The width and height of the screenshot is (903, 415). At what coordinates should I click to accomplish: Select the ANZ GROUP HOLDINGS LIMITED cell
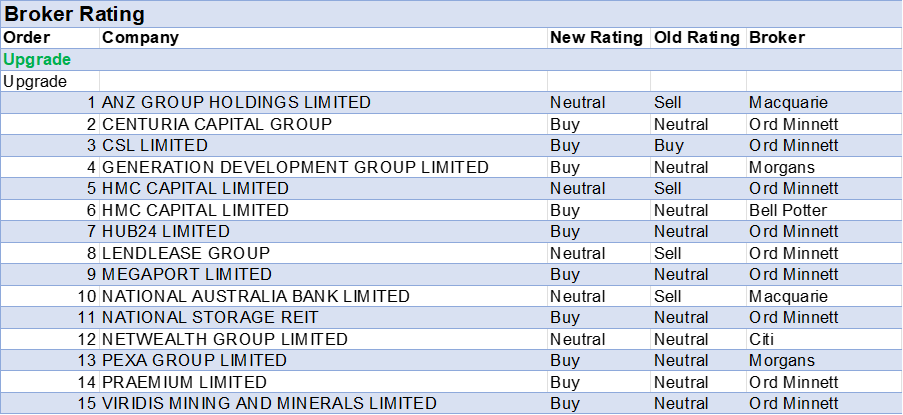pos(236,102)
